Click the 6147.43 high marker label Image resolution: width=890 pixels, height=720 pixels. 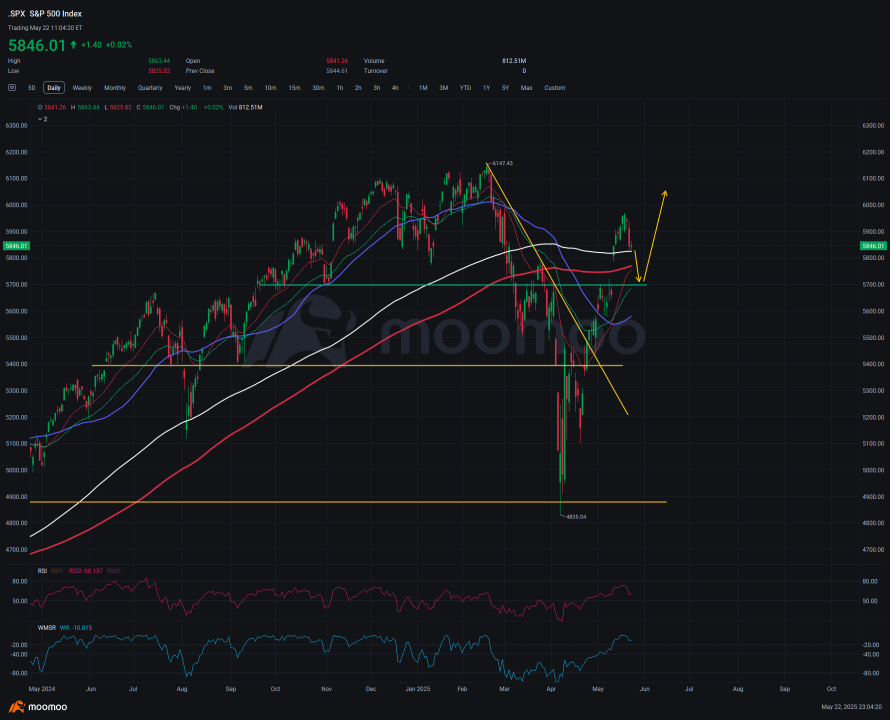tap(502, 163)
